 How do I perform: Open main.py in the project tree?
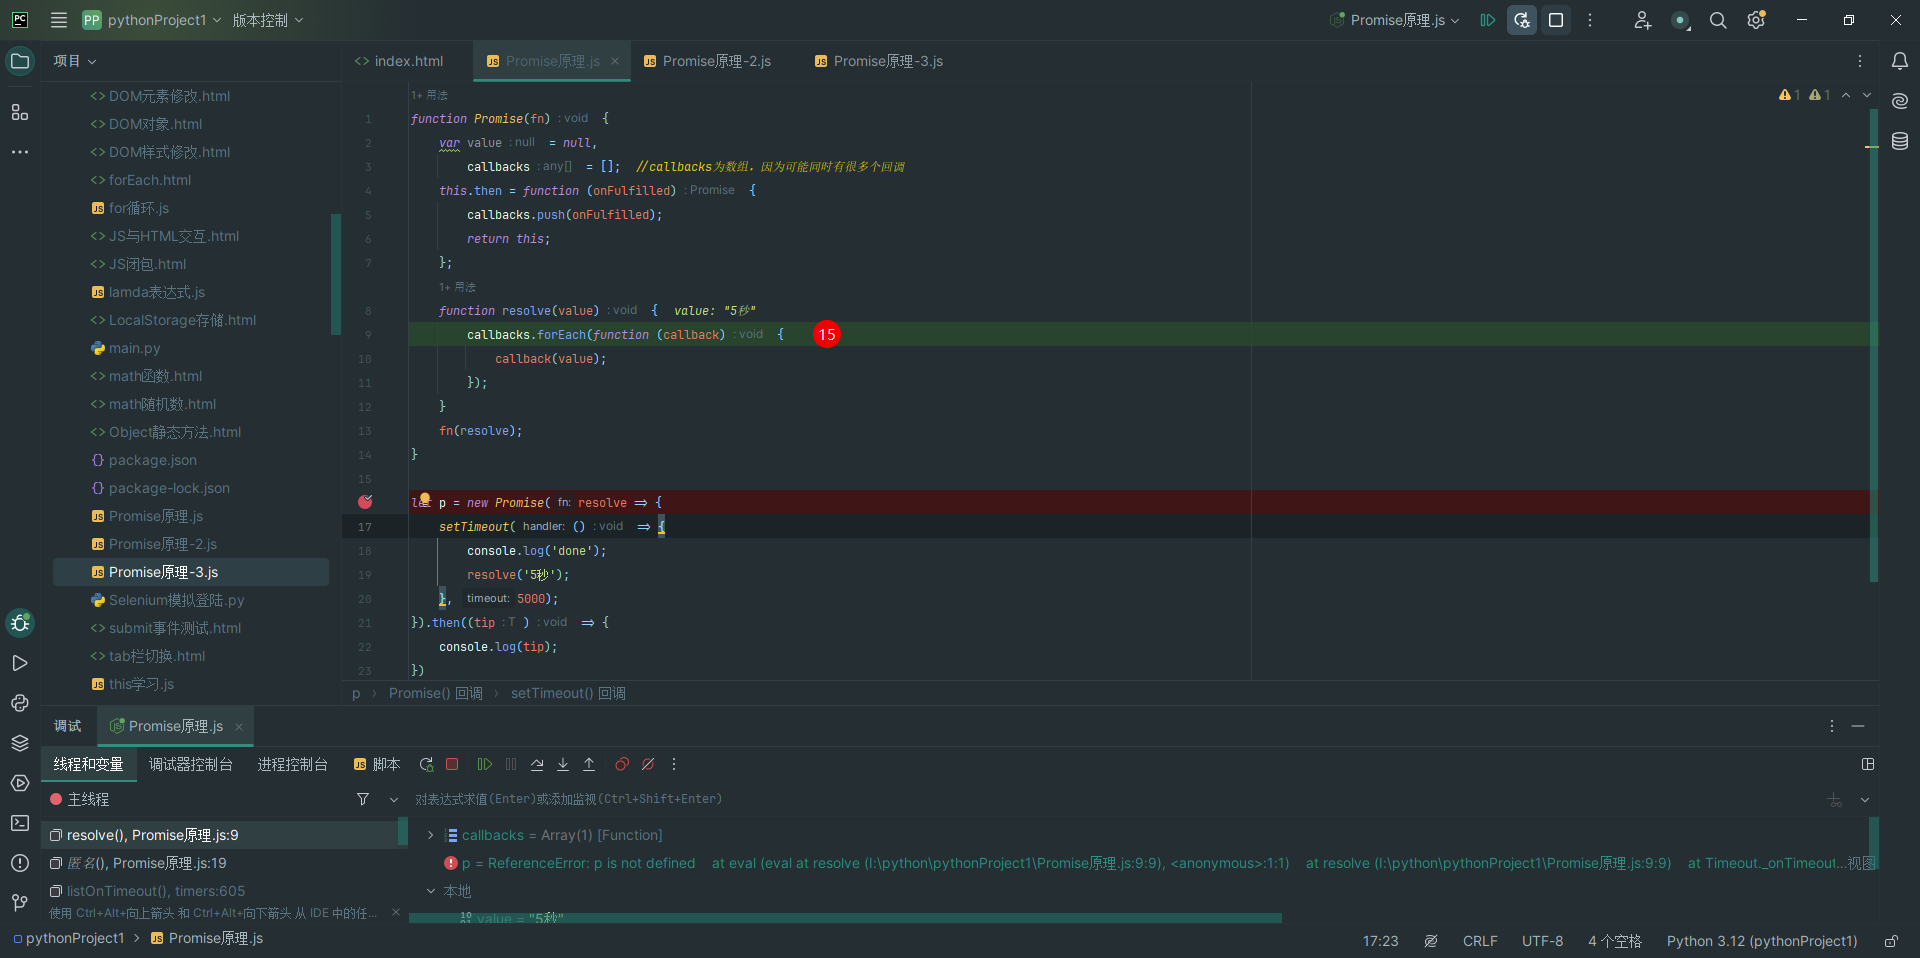pos(134,348)
